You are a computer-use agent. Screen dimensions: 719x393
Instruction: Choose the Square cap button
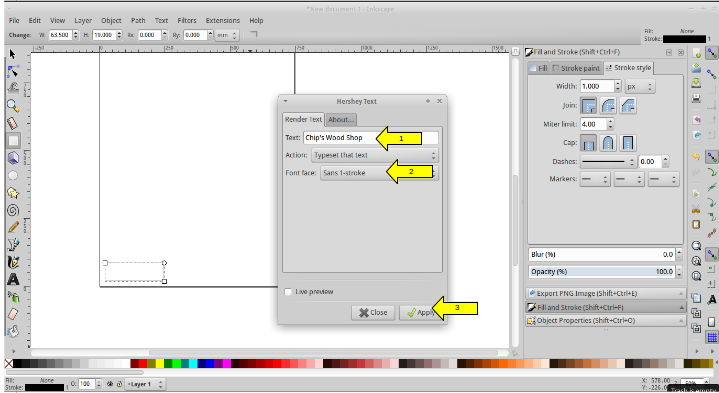[628, 143]
